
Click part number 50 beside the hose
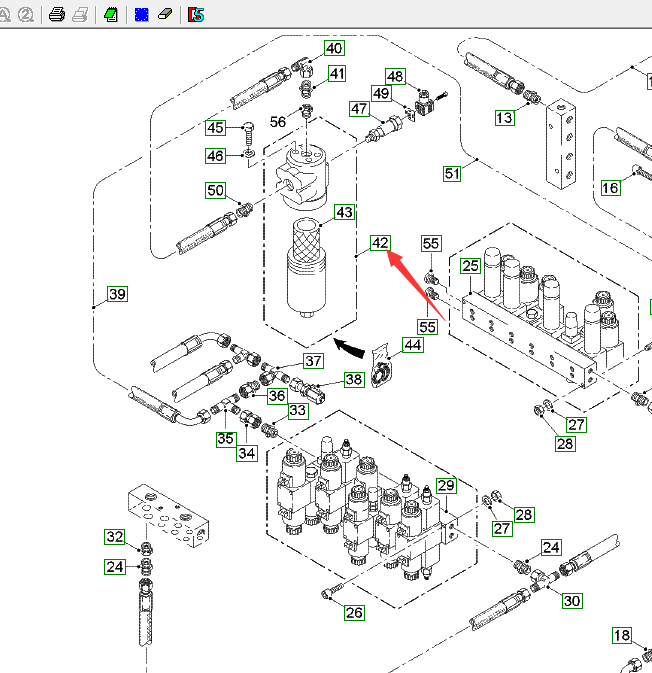(x=216, y=191)
